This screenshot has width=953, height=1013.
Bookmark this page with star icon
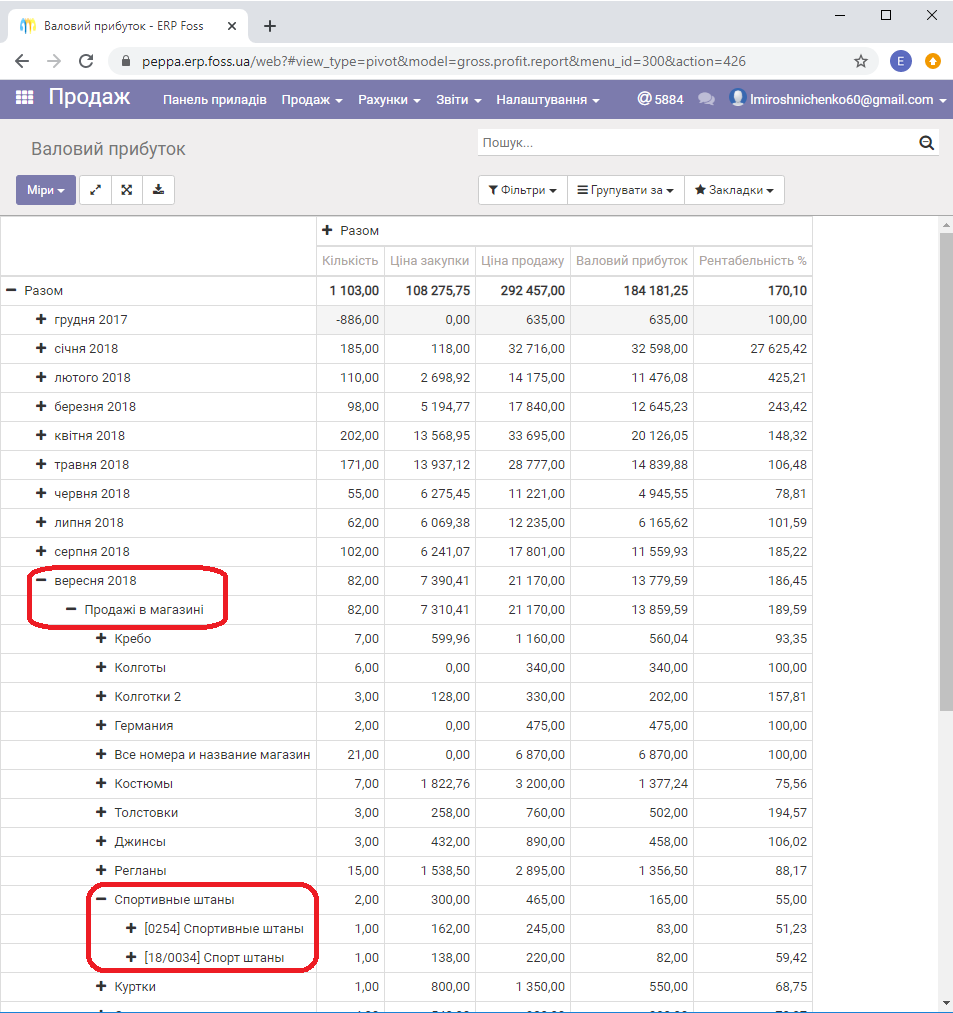click(861, 61)
